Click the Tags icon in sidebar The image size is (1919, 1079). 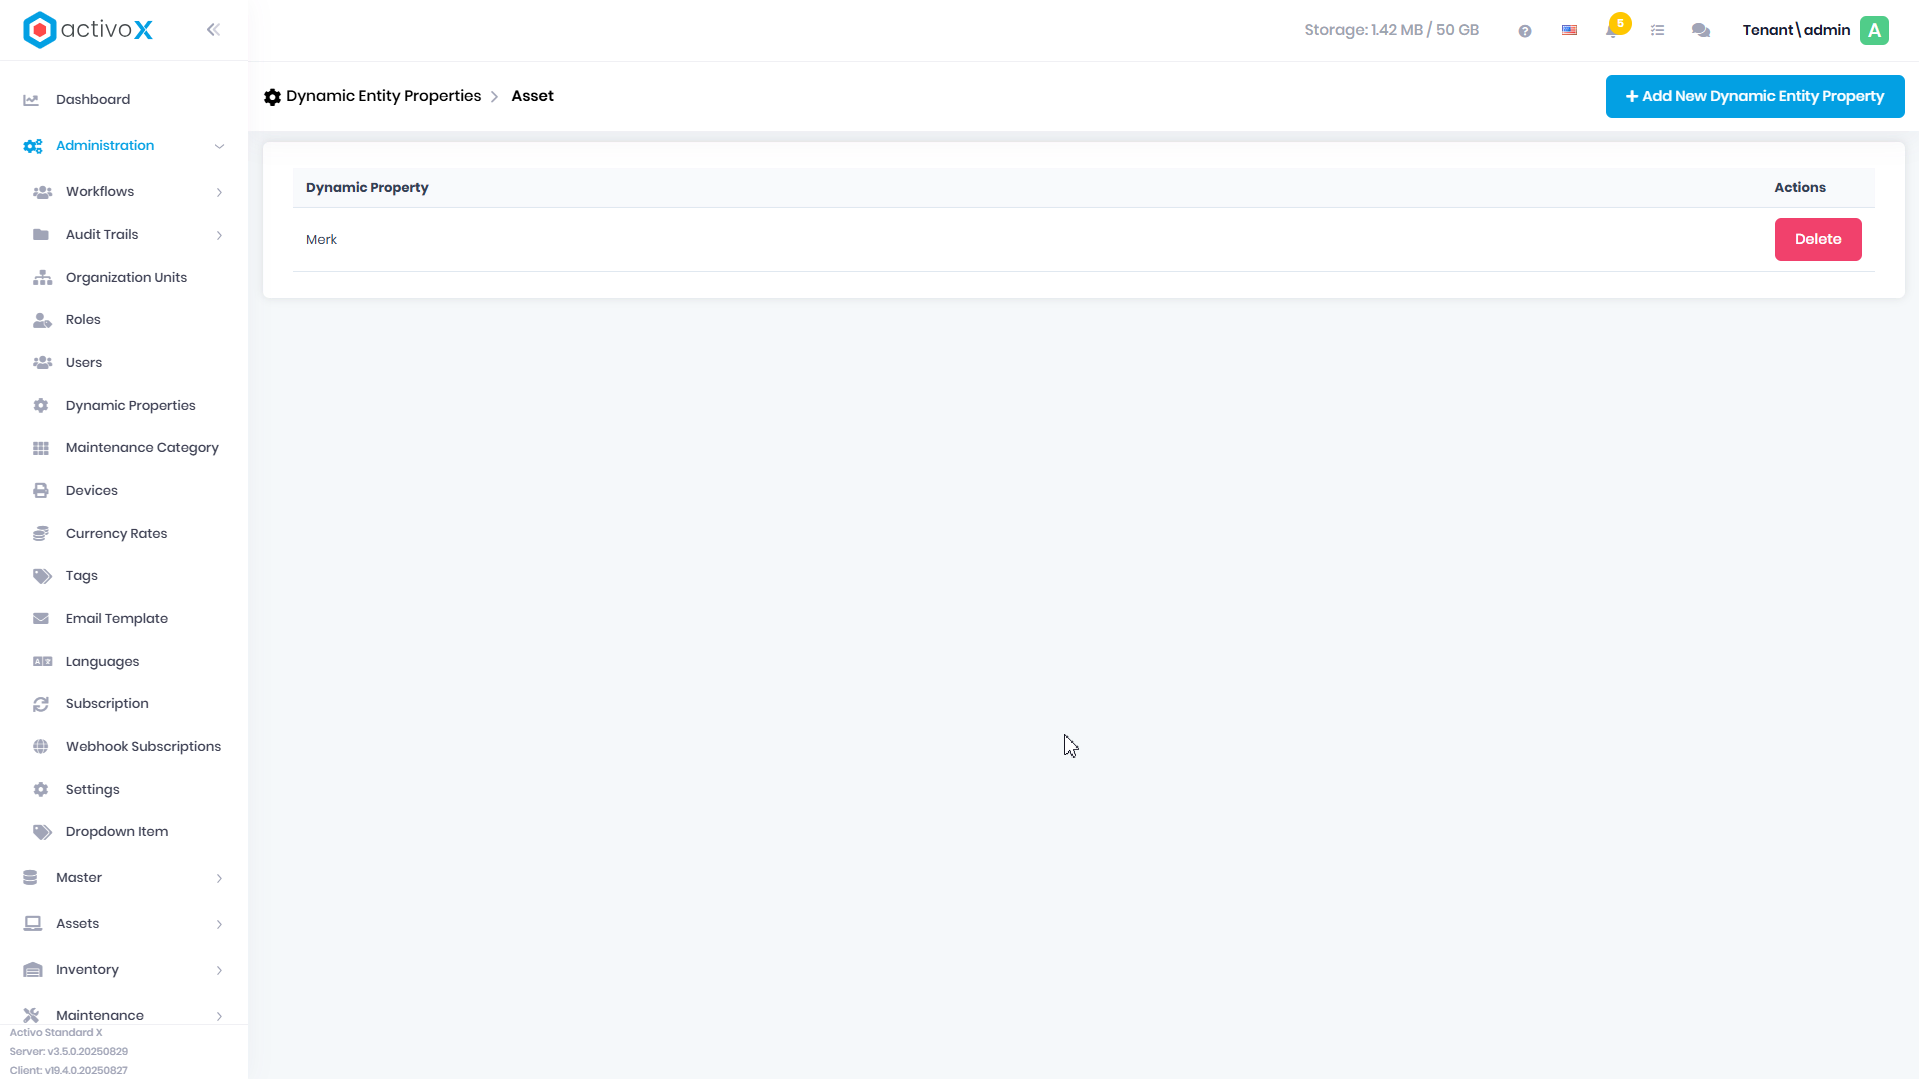tap(42, 576)
